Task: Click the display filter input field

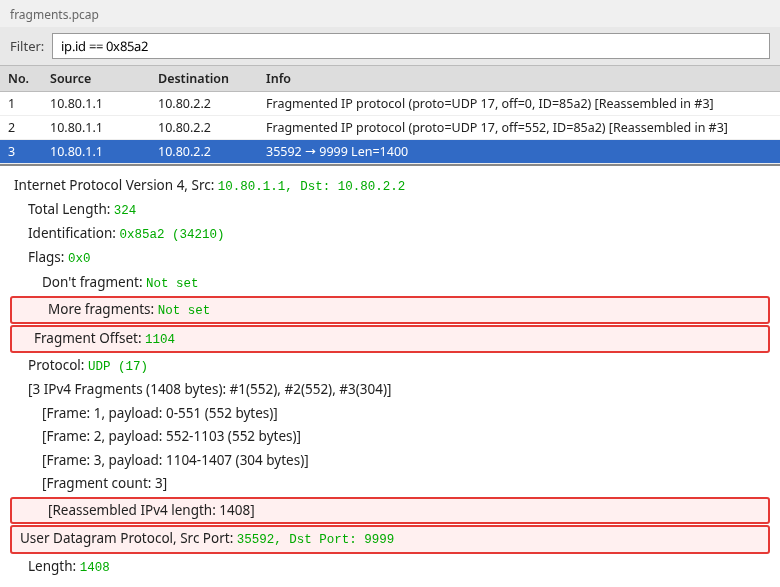Action: [x=410, y=46]
